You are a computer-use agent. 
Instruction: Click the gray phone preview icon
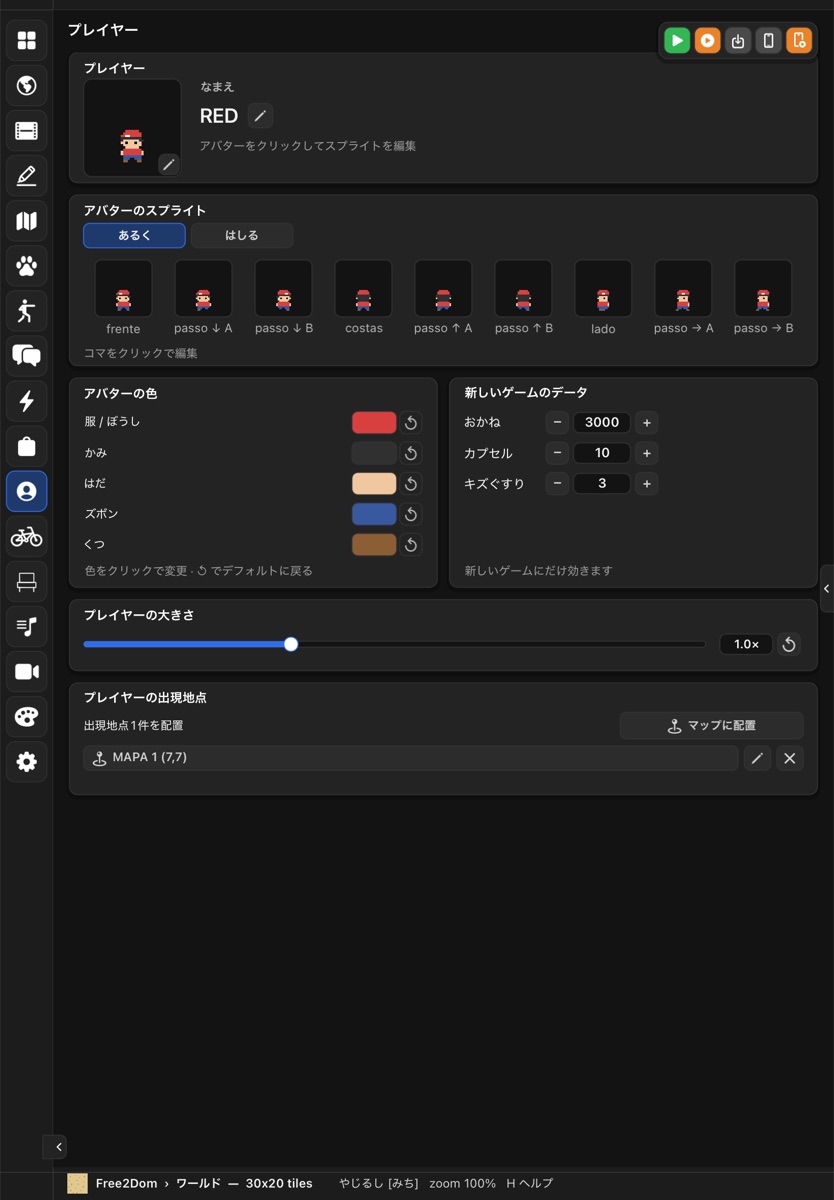pyautogui.click(x=768, y=41)
